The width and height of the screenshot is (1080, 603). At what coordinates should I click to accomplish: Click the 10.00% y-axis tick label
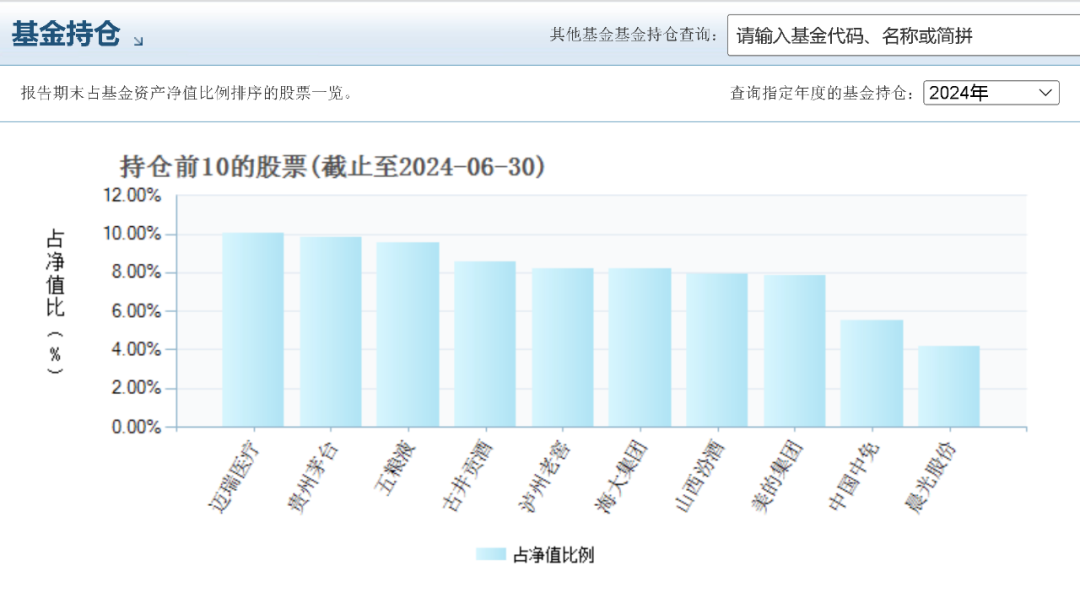[x=132, y=234]
